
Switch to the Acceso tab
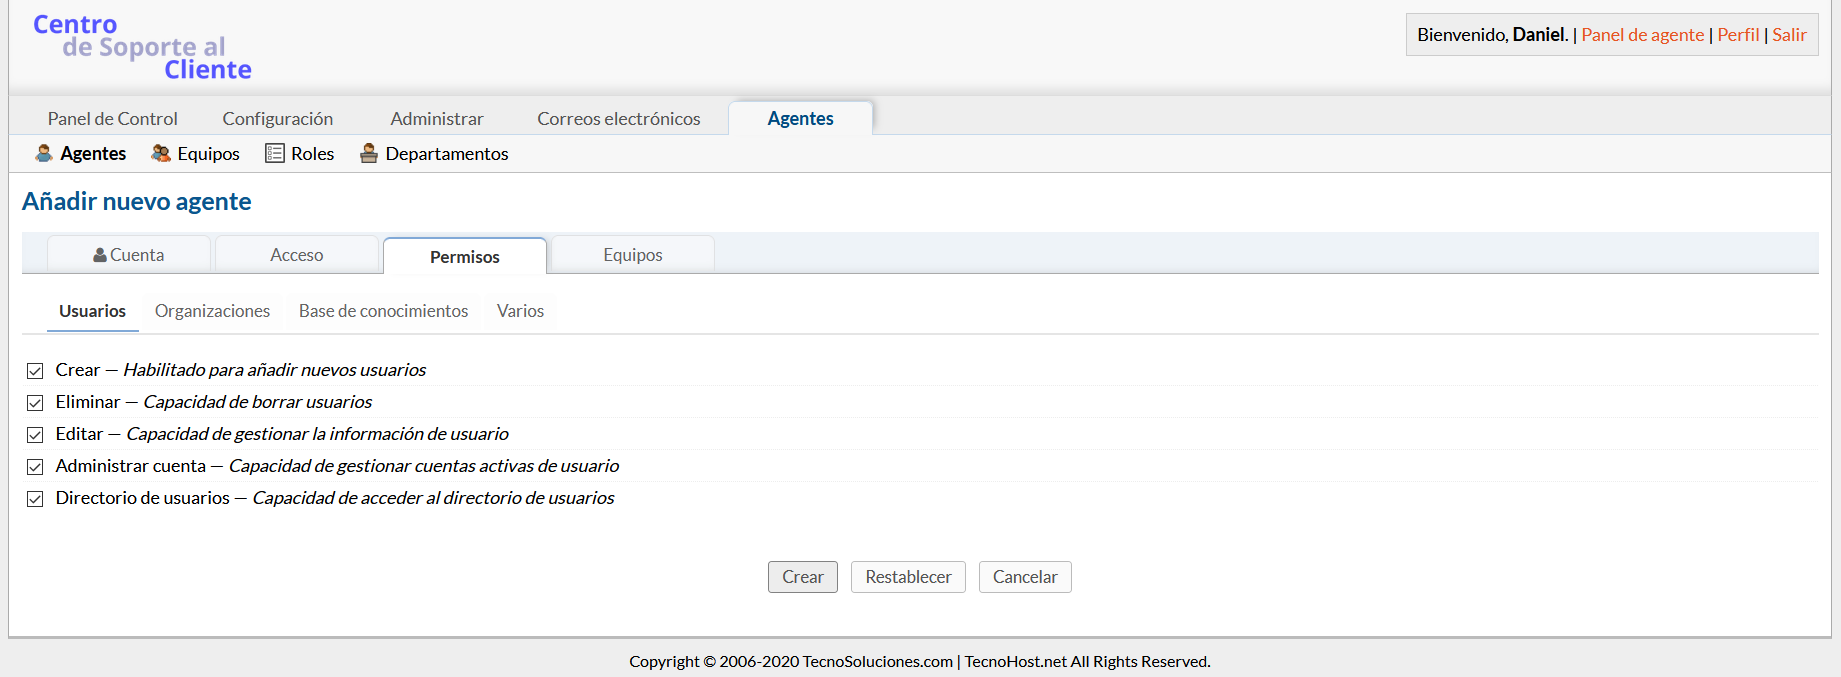(297, 255)
